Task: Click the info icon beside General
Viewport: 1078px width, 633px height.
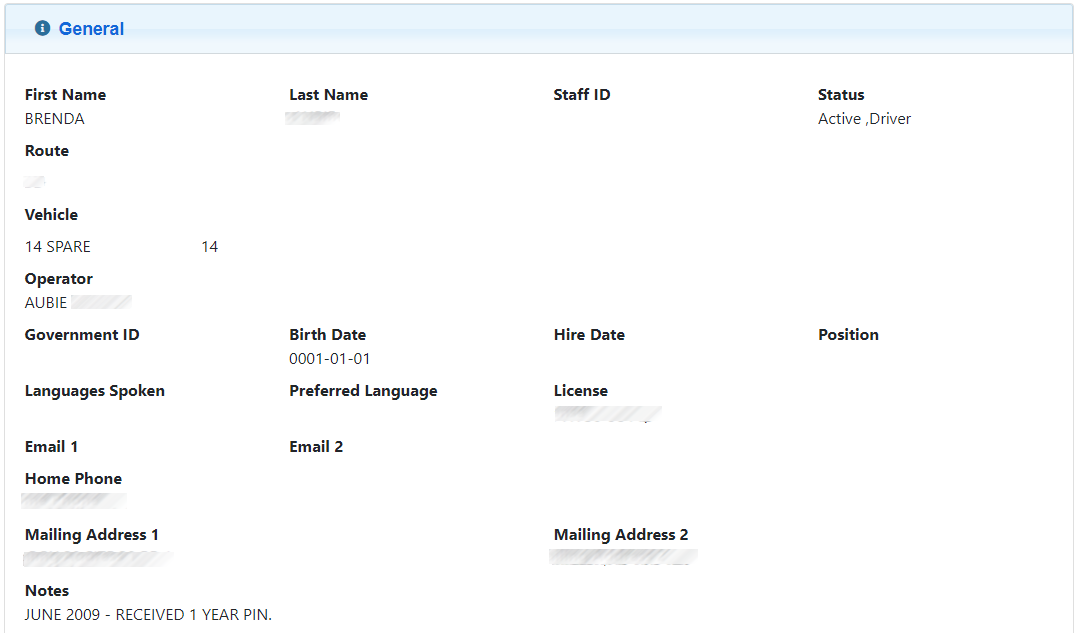Action: [42, 29]
